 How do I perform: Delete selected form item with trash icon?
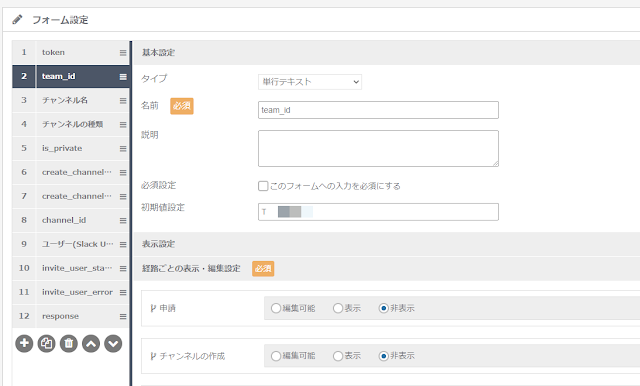tap(69, 343)
